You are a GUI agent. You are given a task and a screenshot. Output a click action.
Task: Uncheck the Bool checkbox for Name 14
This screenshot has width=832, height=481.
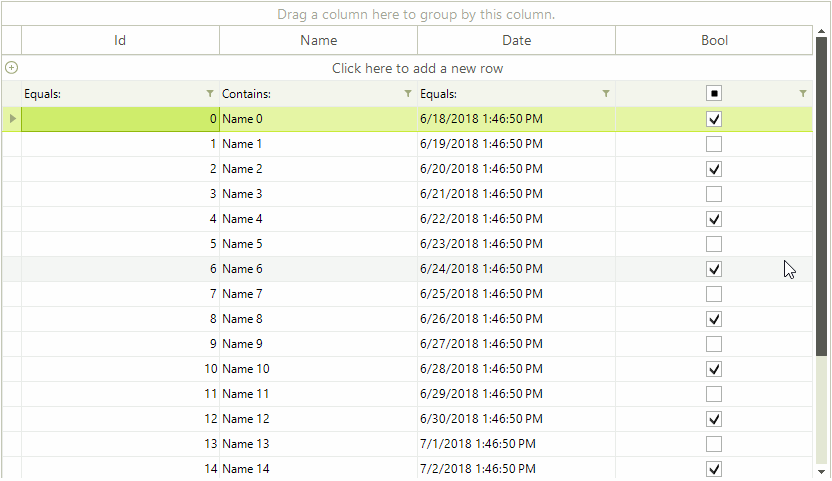coord(714,469)
